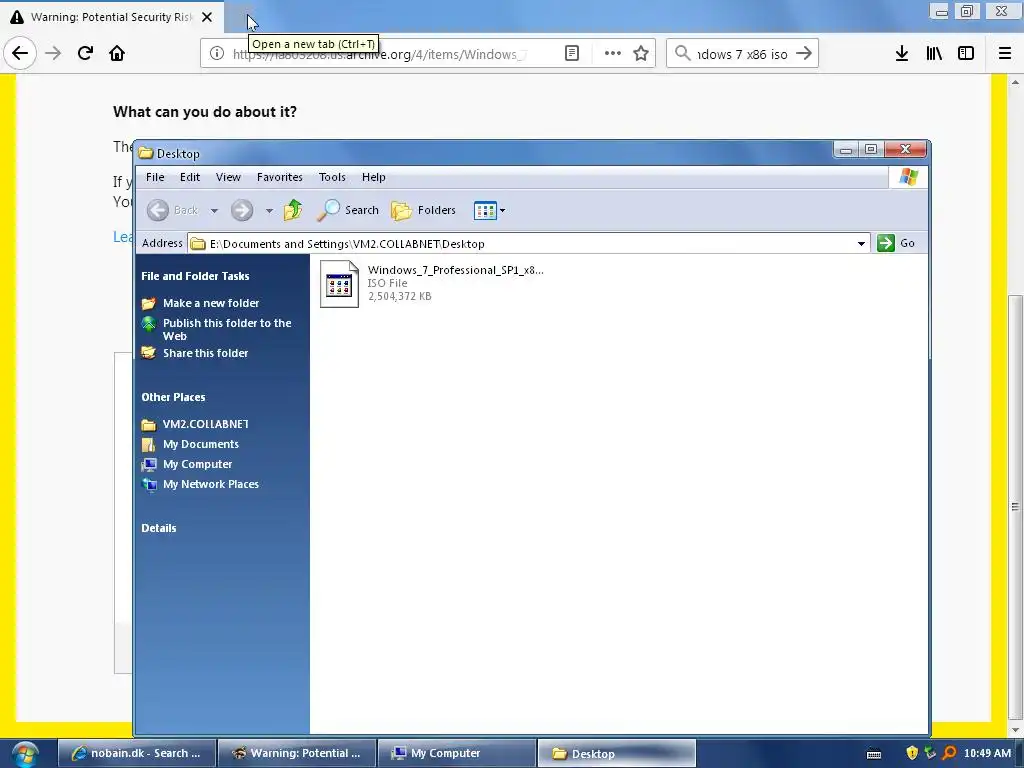Open the Help menu

(374, 177)
